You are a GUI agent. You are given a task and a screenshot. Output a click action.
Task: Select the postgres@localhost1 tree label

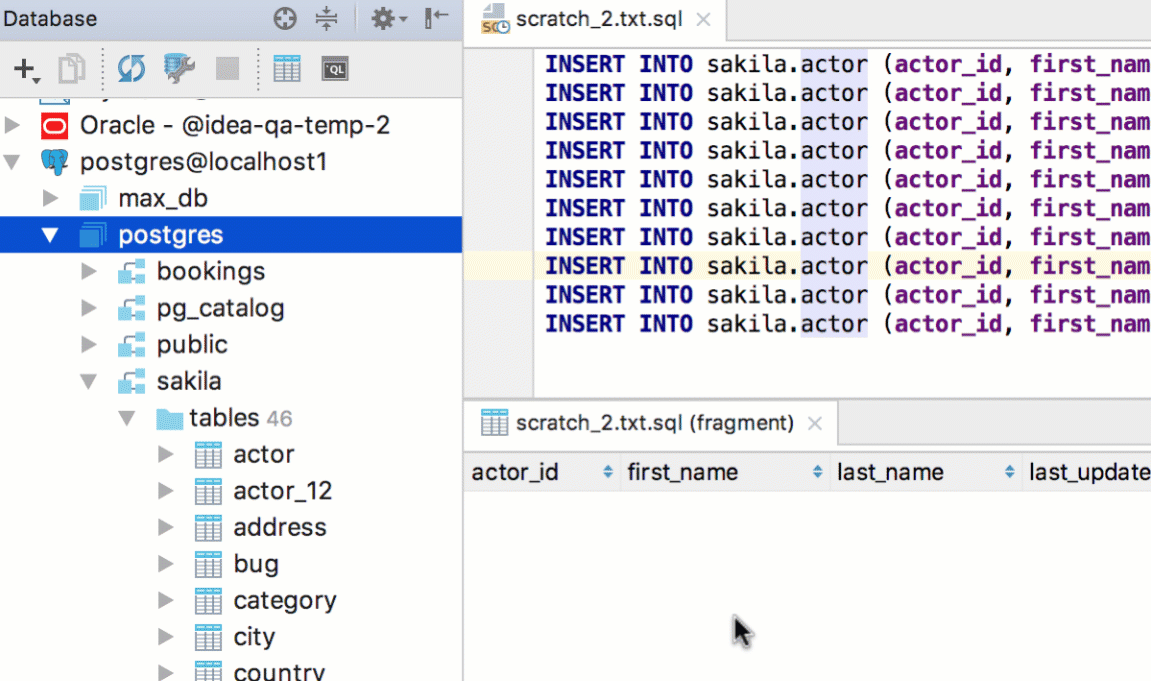pyautogui.click(x=203, y=161)
